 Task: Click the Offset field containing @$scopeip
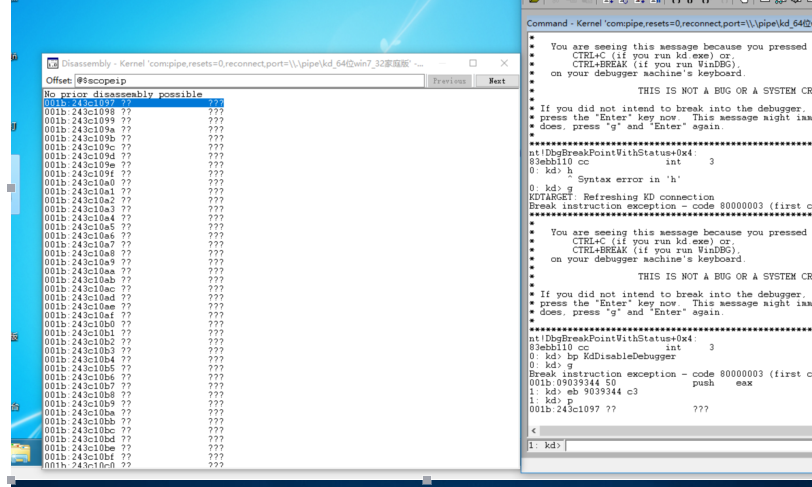[x=250, y=81]
